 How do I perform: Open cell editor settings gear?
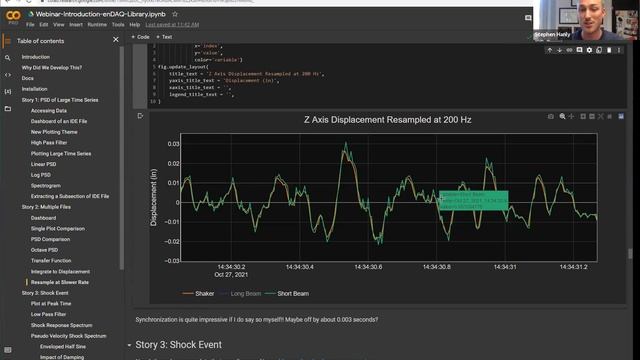point(589,50)
